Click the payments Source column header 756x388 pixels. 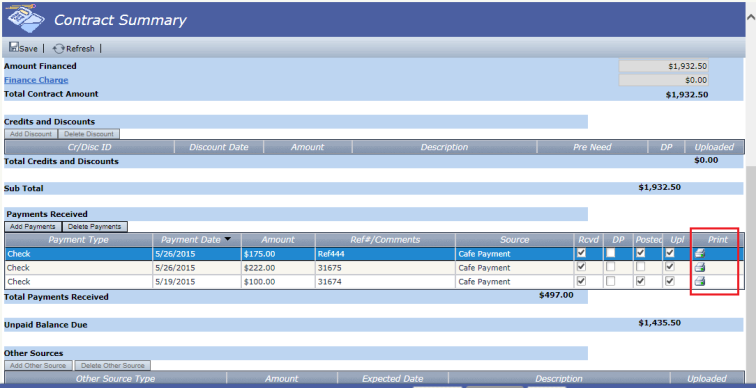tap(514, 240)
